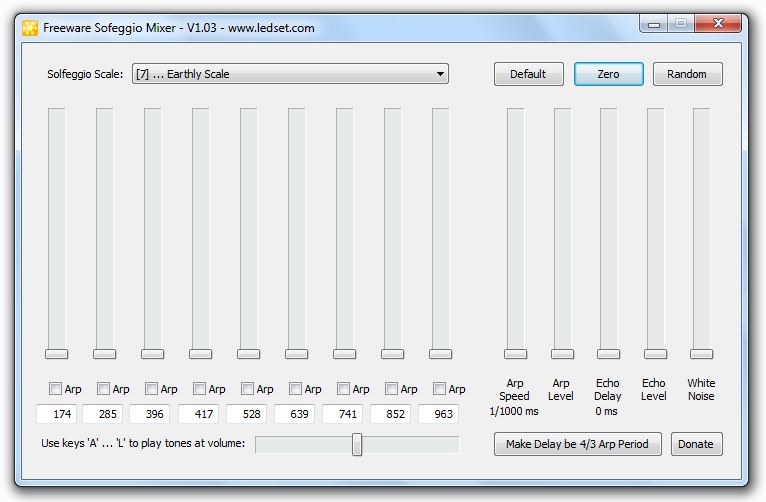Click the app icon in the title bar
This screenshot has width=766, height=502.
tap(30, 27)
